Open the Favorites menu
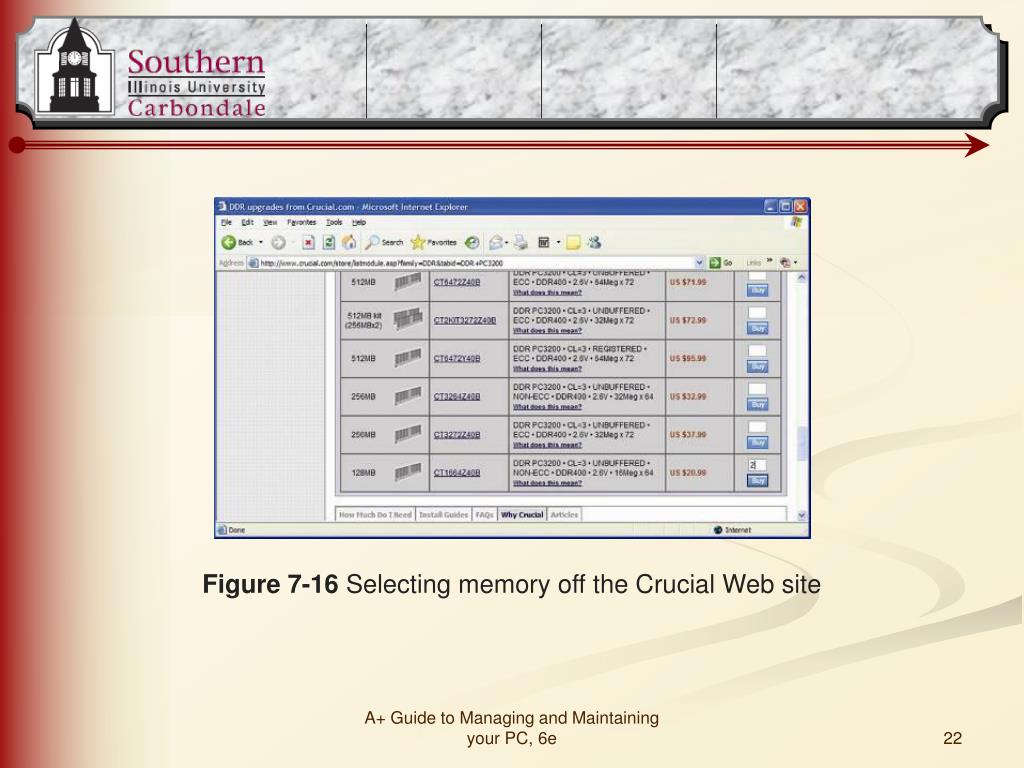Viewport: 1024px width, 768px height. click(301, 222)
